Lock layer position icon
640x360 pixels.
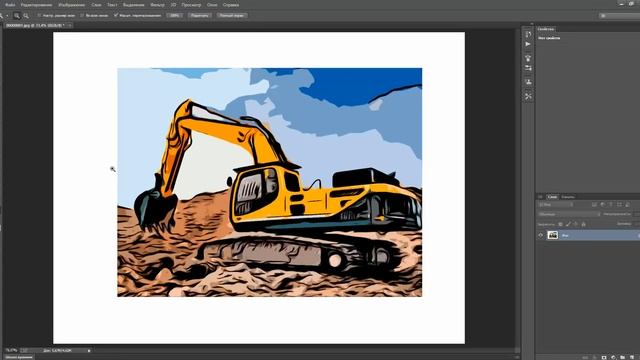tap(576, 224)
